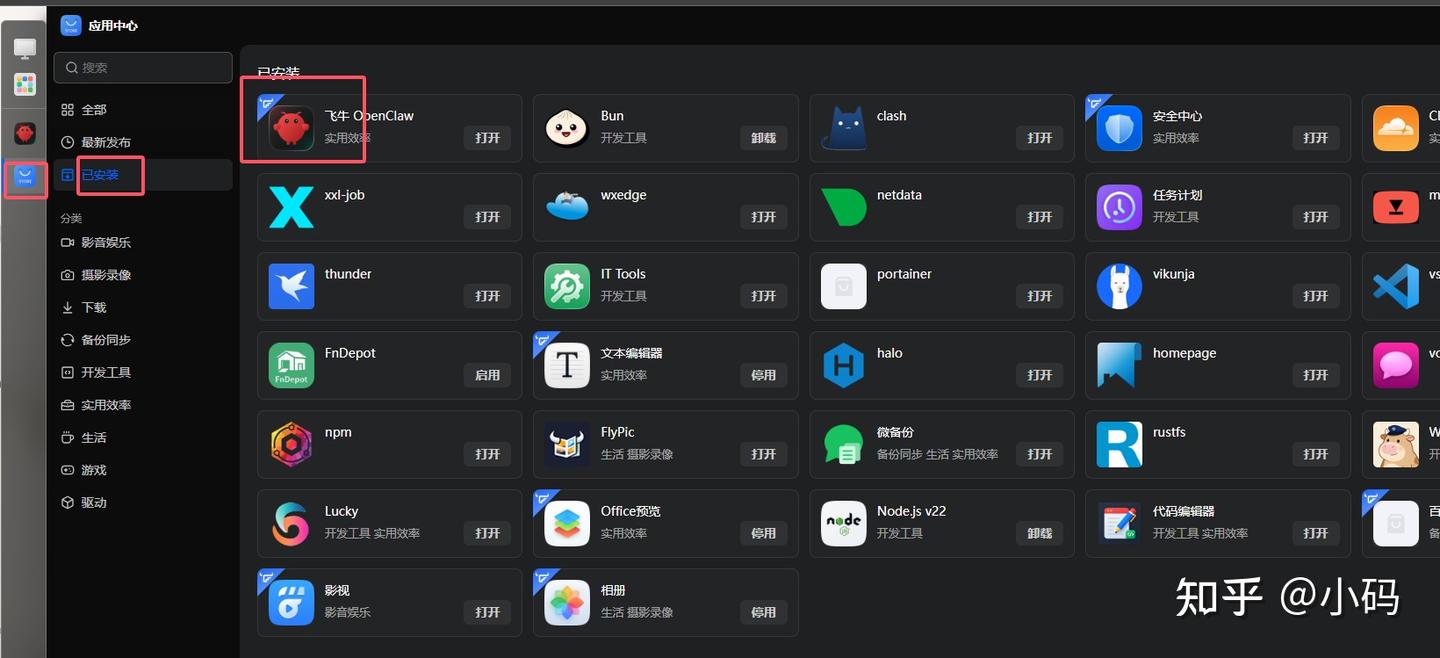Select the 全部 category

(144, 109)
